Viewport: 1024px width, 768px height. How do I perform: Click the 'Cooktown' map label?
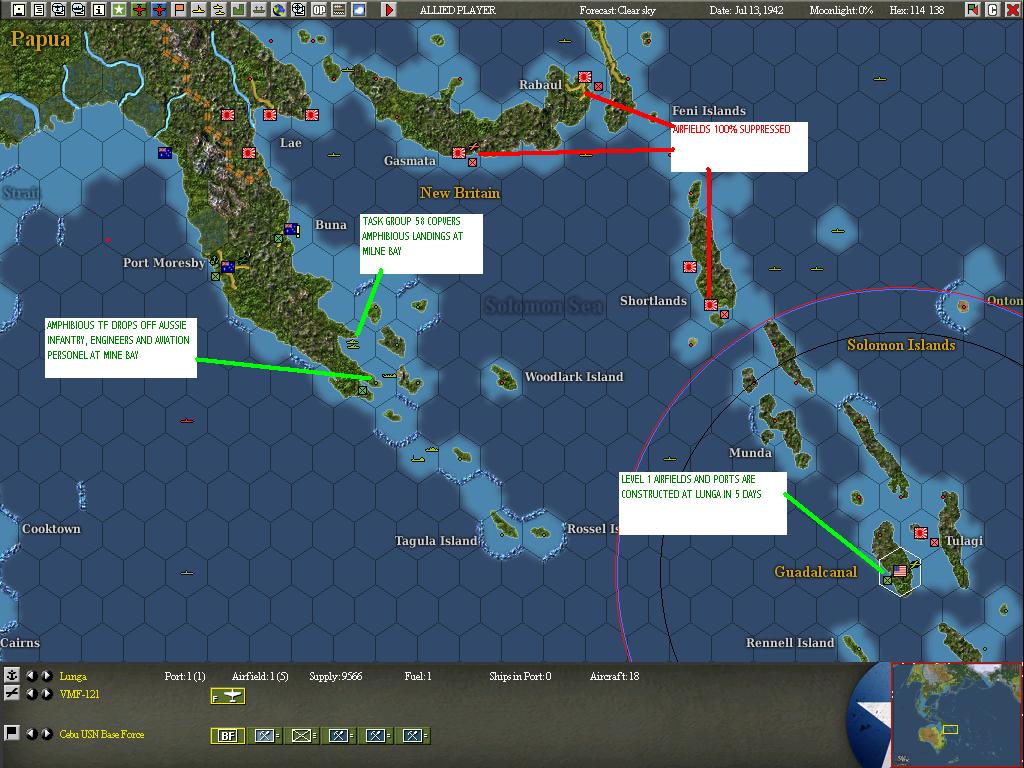[51, 529]
